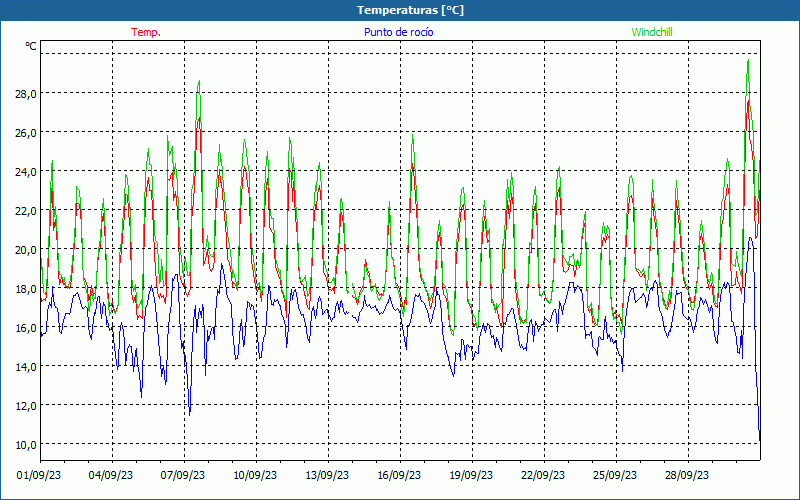The image size is (800, 500).
Task: Click the 25/09/23 date label
Action: [615, 475]
